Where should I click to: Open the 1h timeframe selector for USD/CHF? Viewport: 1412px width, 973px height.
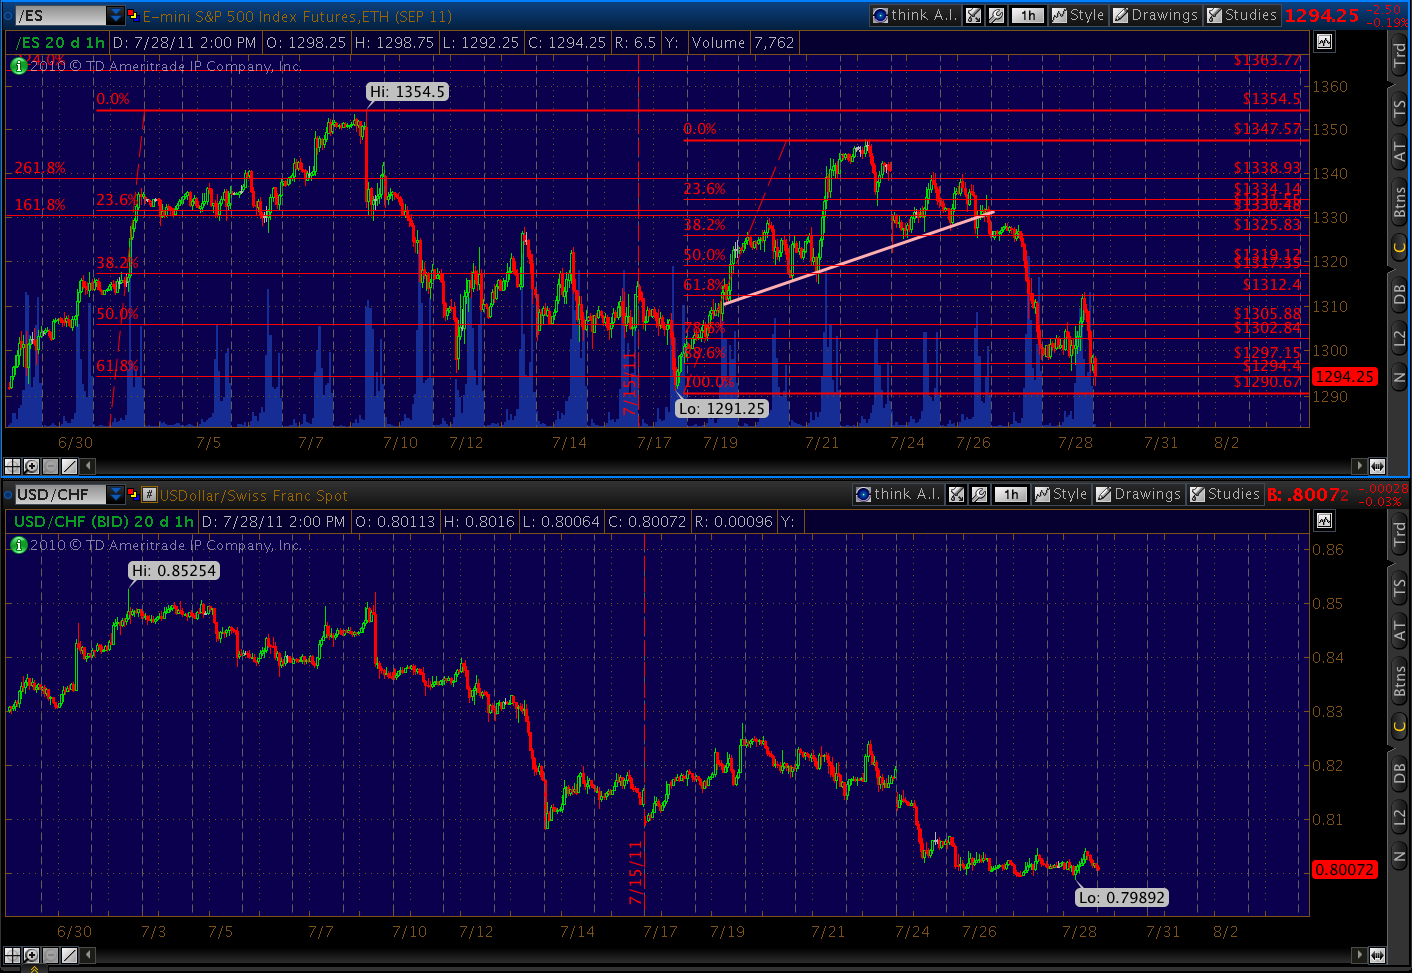click(1011, 494)
